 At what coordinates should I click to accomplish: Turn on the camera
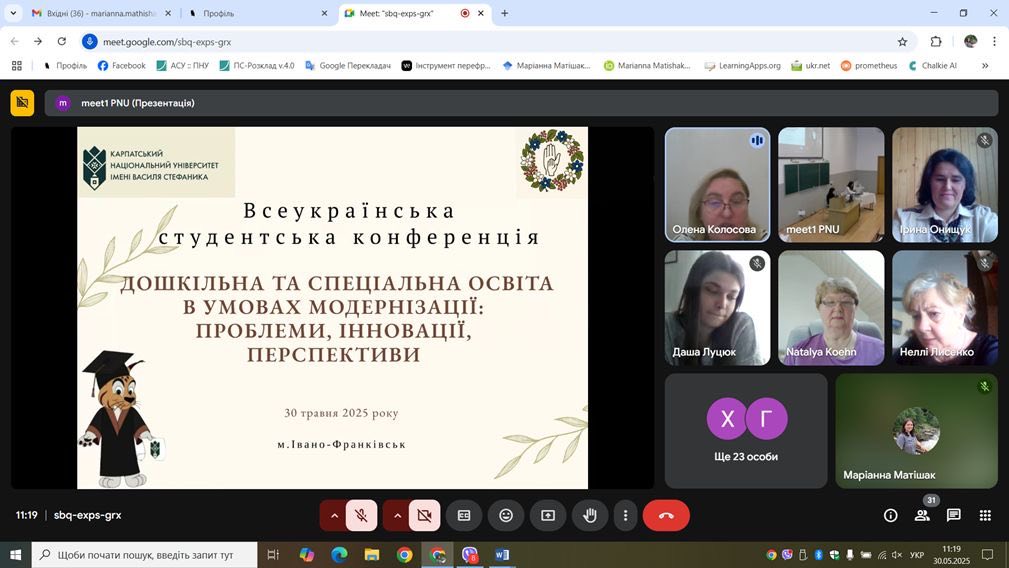point(424,515)
